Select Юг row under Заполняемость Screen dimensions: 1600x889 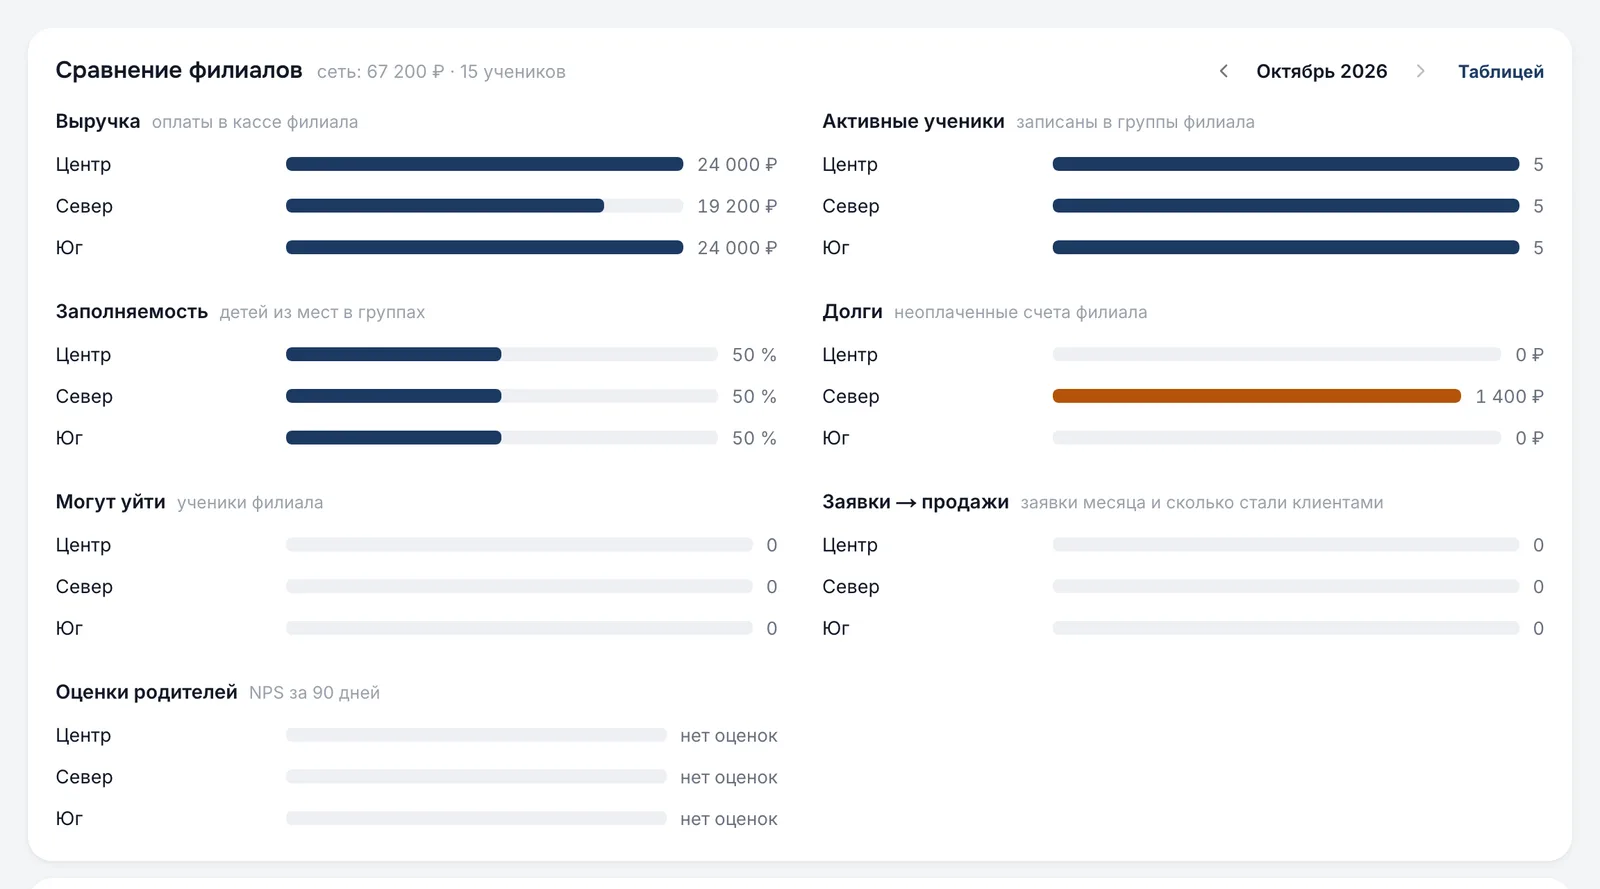[x=416, y=438]
